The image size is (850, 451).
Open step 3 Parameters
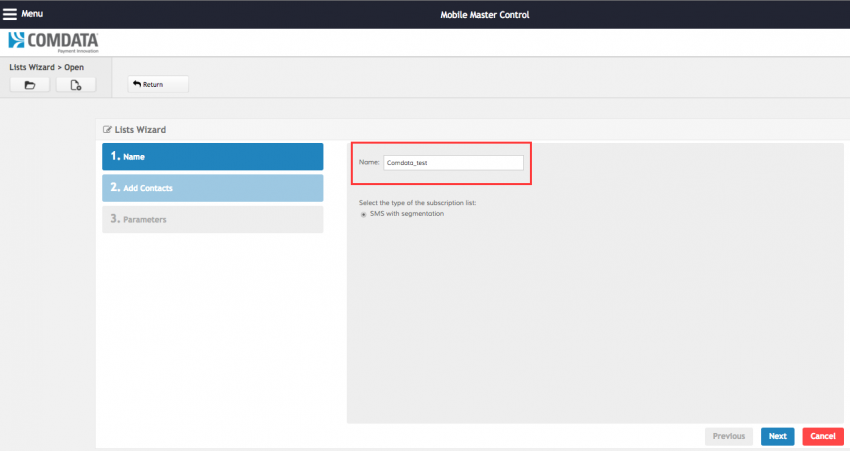point(212,219)
